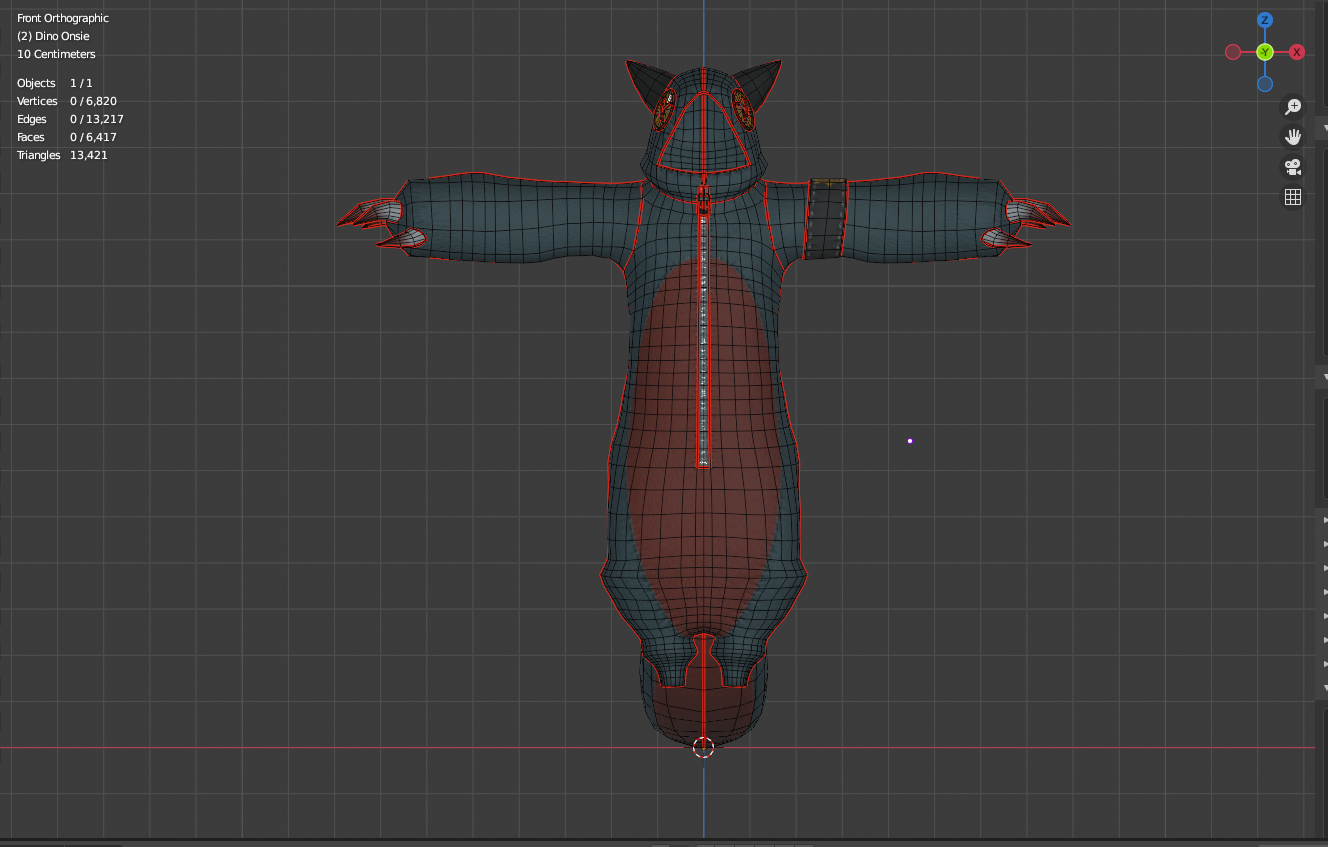This screenshot has width=1328, height=847.
Task: Click the red X axis gizmo circle
Action: (x=1297, y=52)
